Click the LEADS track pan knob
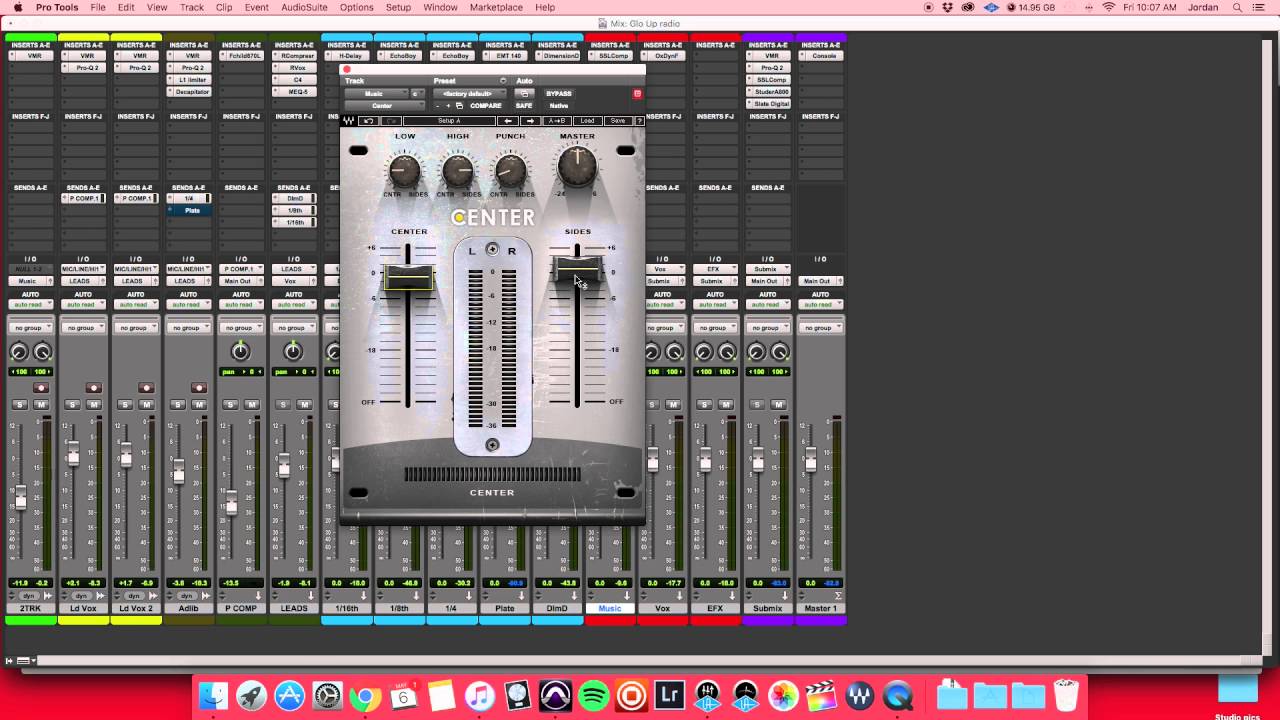 (x=293, y=351)
